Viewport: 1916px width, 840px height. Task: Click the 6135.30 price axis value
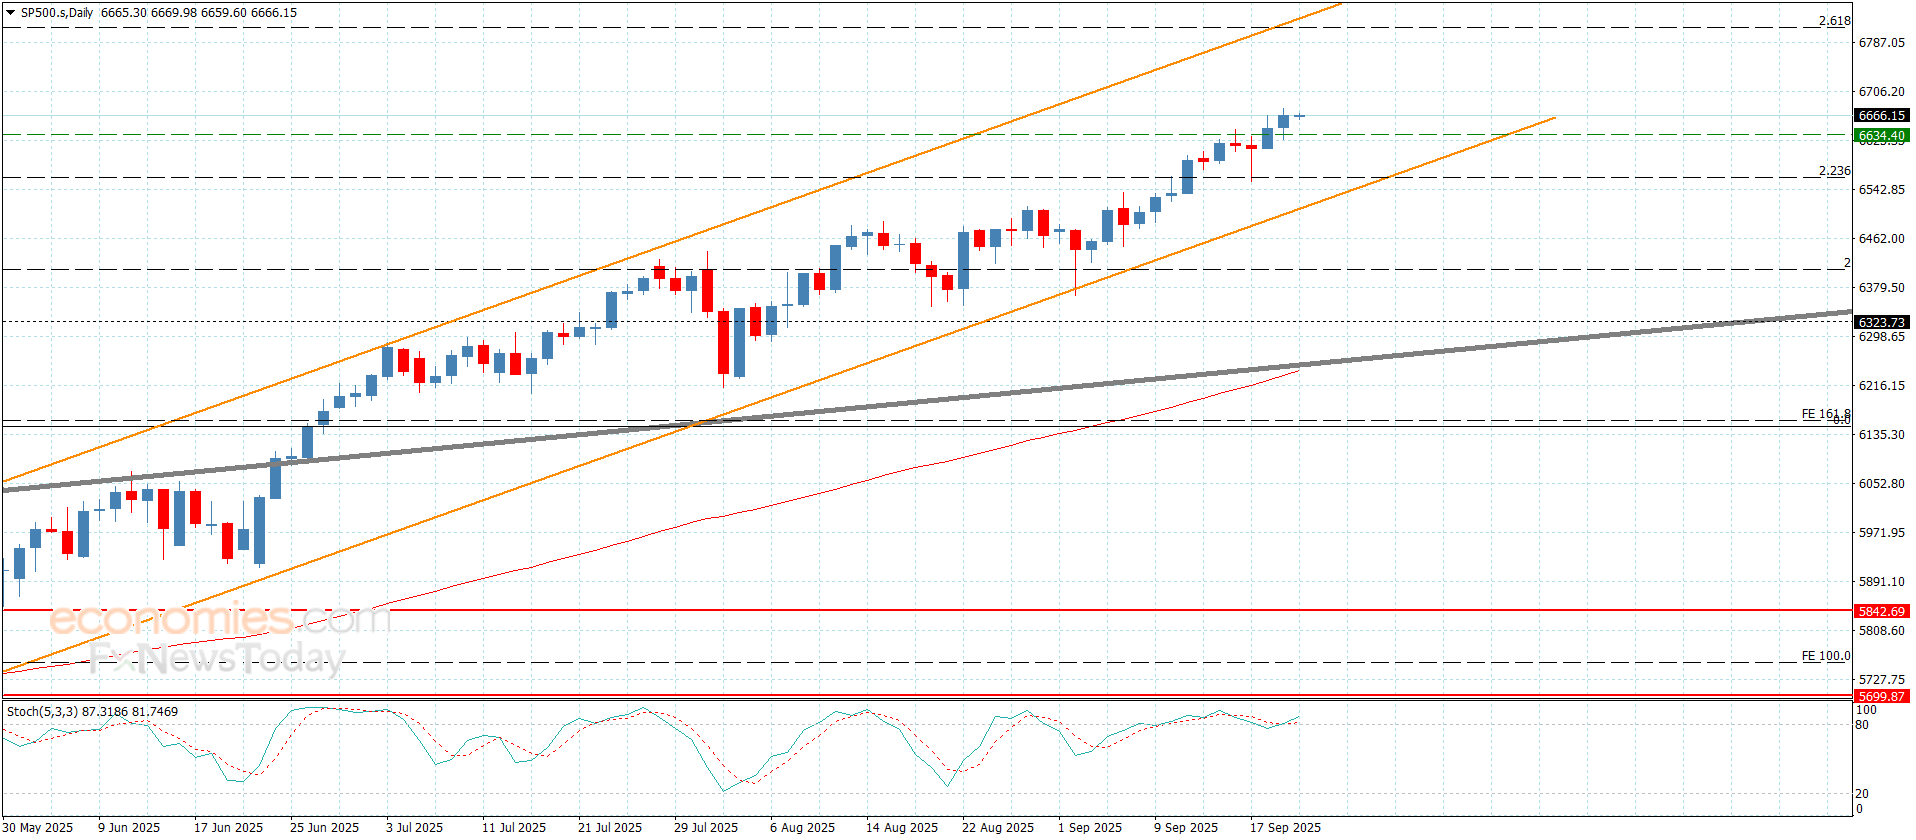[1881, 435]
